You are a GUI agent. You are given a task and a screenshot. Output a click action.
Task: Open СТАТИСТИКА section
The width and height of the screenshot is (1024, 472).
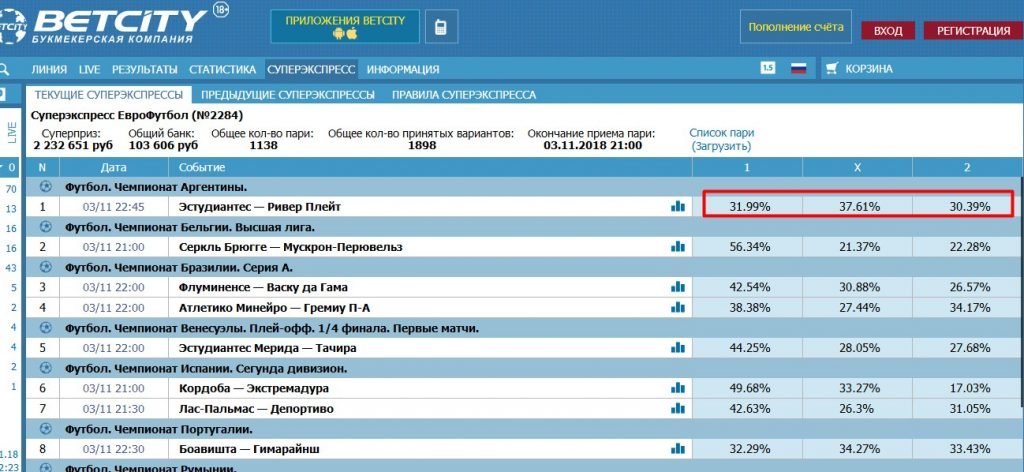point(223,69)
